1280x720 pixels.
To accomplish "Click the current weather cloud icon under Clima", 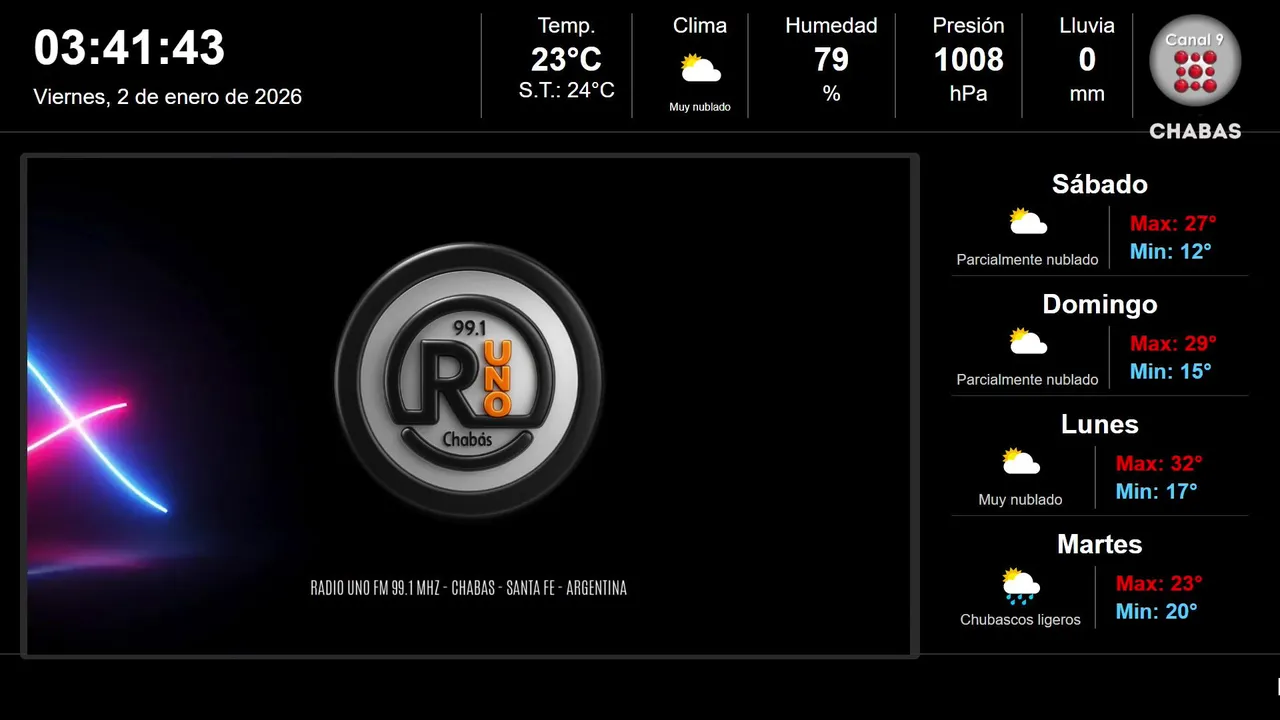I will coord(700,69).
